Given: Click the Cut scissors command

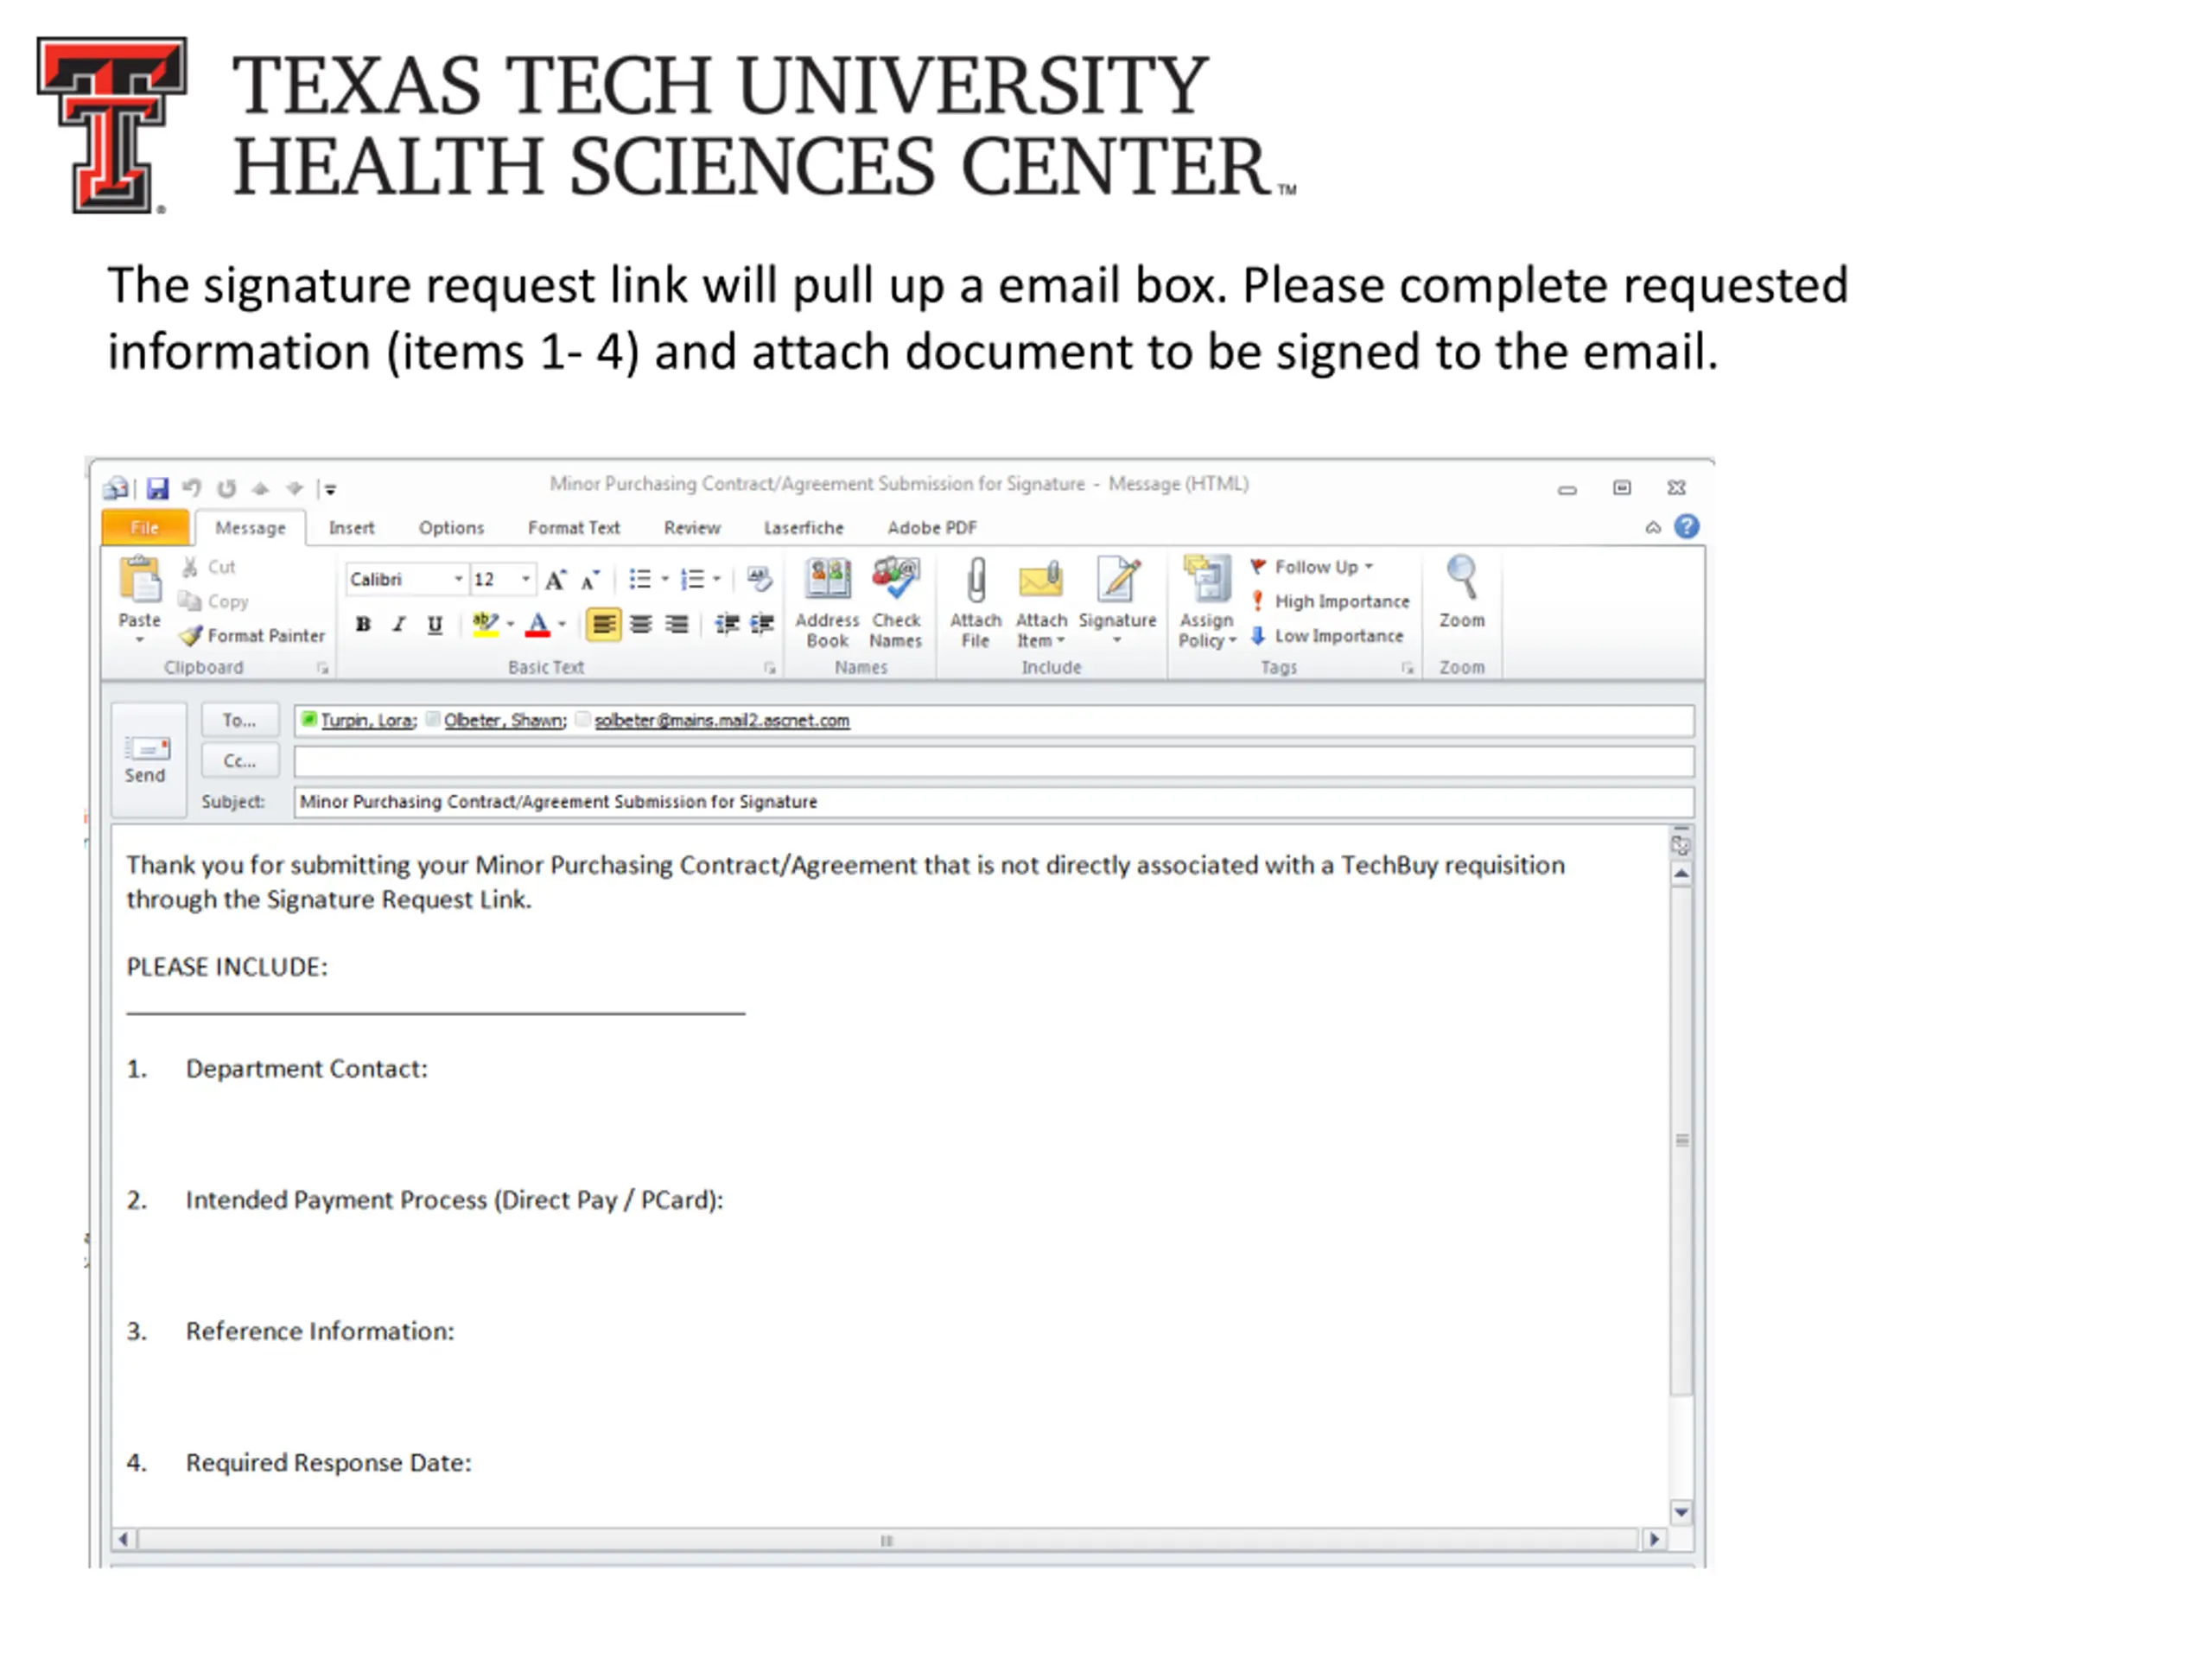Looking at the screenshot, I should point(208,567).
